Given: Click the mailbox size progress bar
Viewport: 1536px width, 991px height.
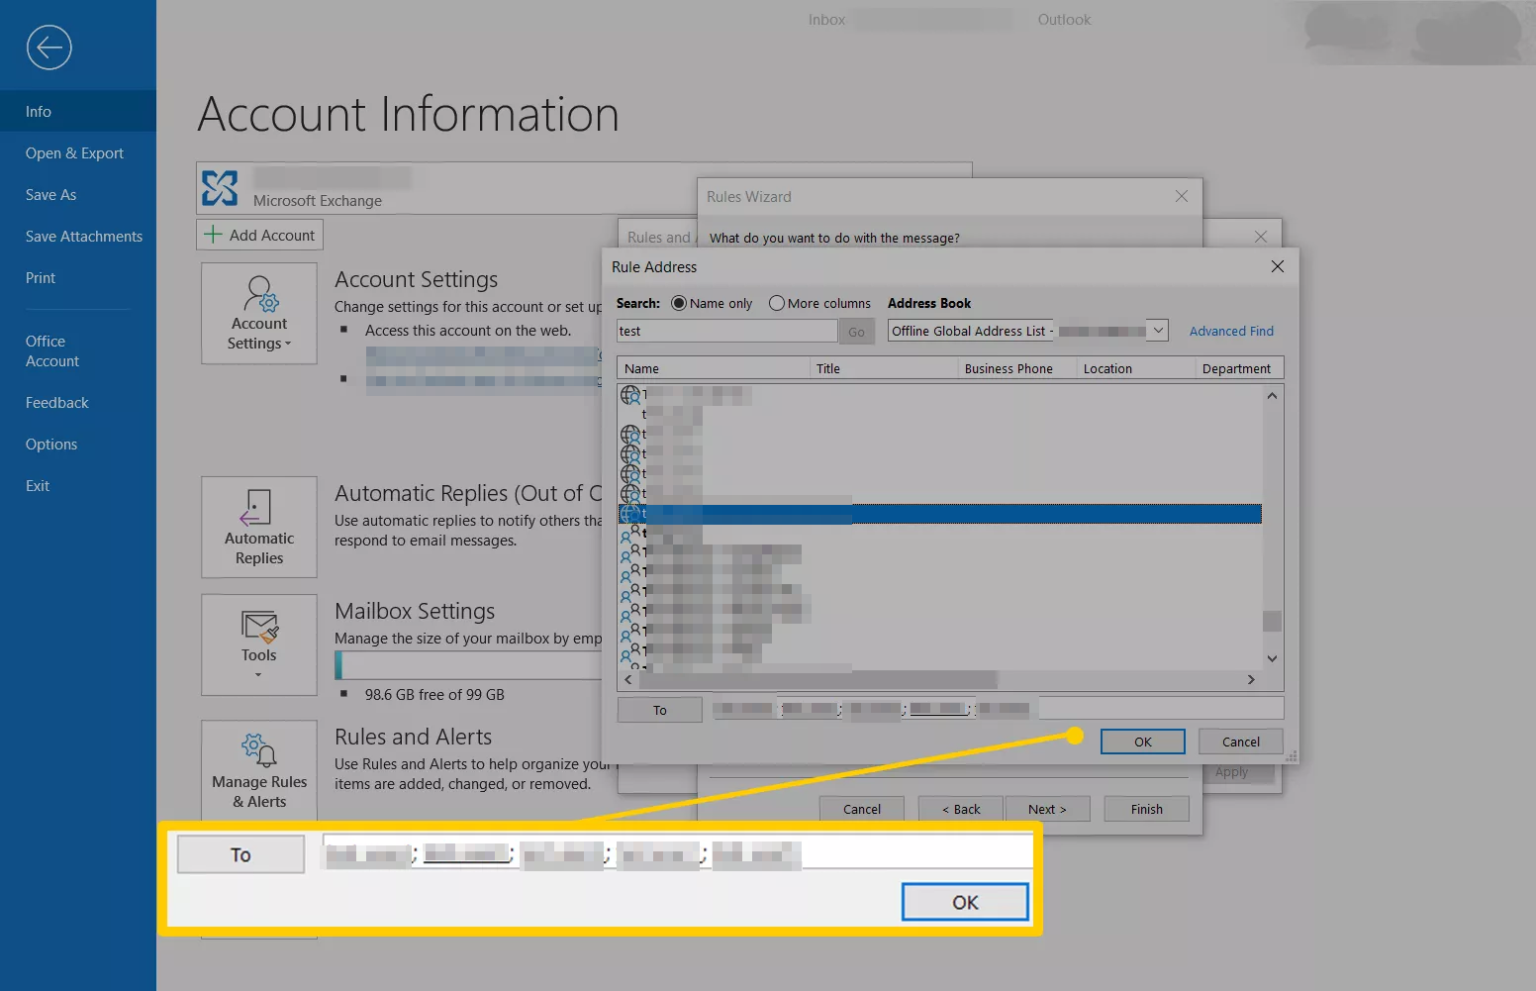Looking at the screenshot, I should click(468, 665).
